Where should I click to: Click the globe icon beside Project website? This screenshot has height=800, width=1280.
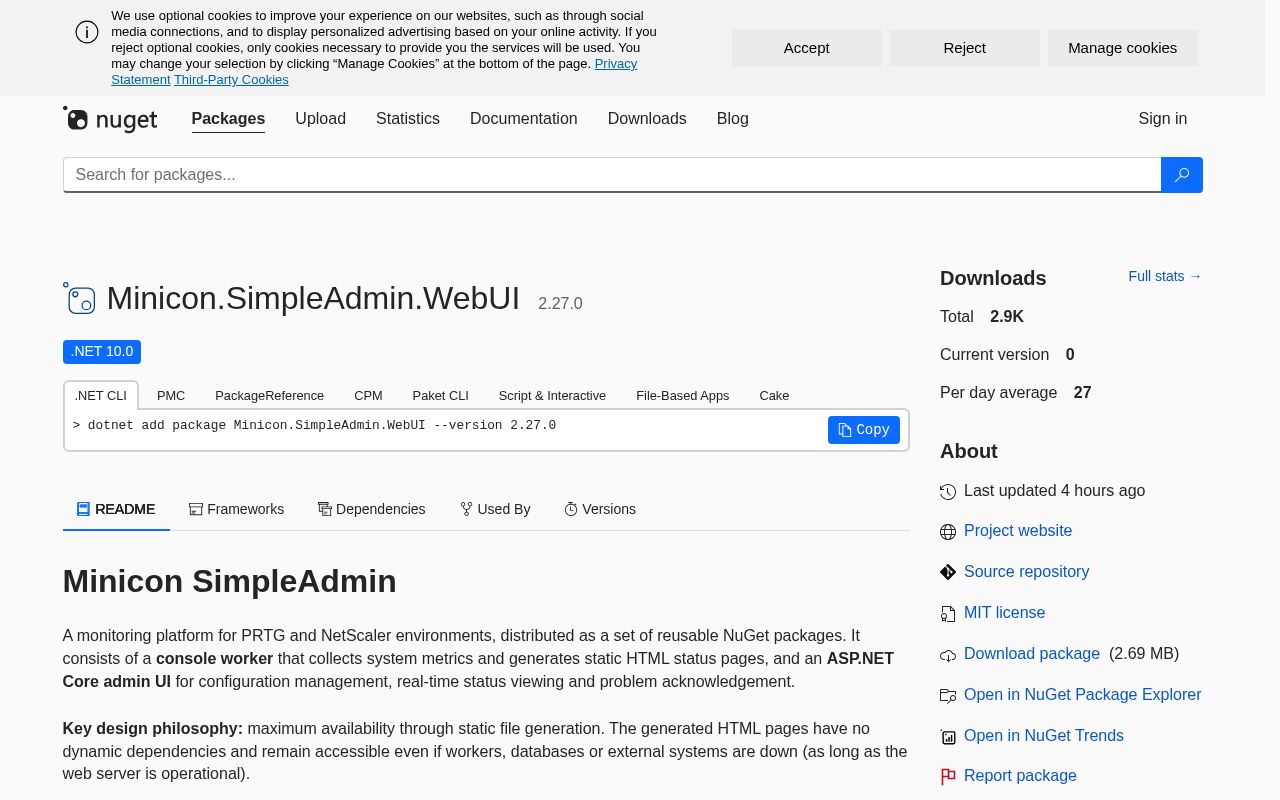click(948, 532)
